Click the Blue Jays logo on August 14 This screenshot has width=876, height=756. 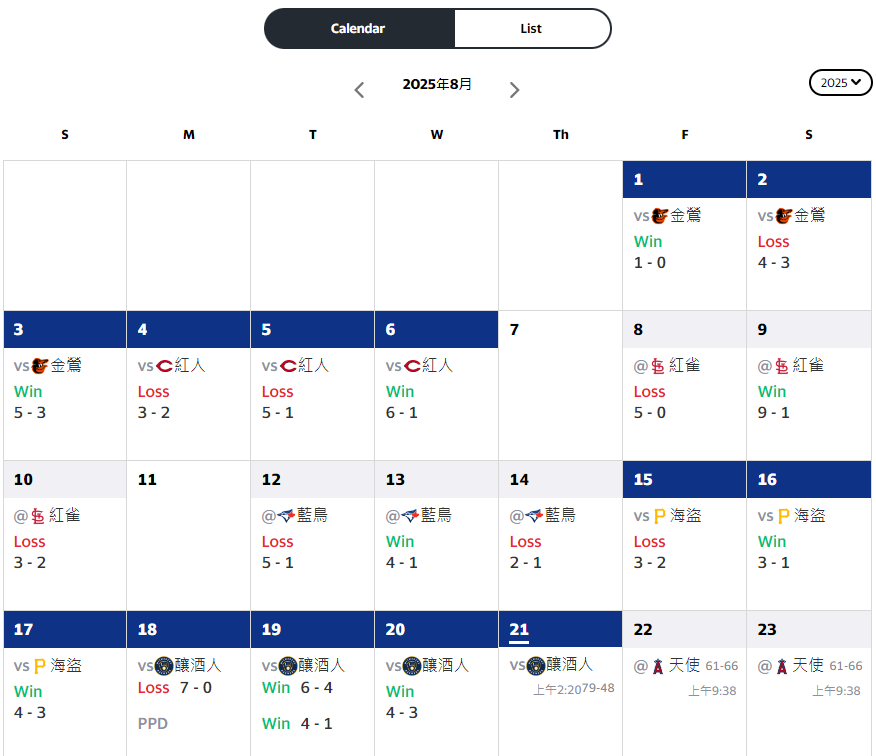534,516
